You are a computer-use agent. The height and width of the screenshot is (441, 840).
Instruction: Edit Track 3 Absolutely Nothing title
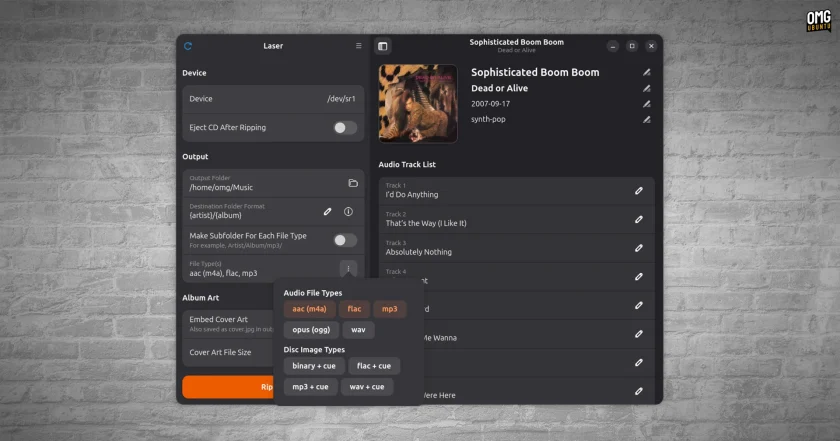(639, 248)
